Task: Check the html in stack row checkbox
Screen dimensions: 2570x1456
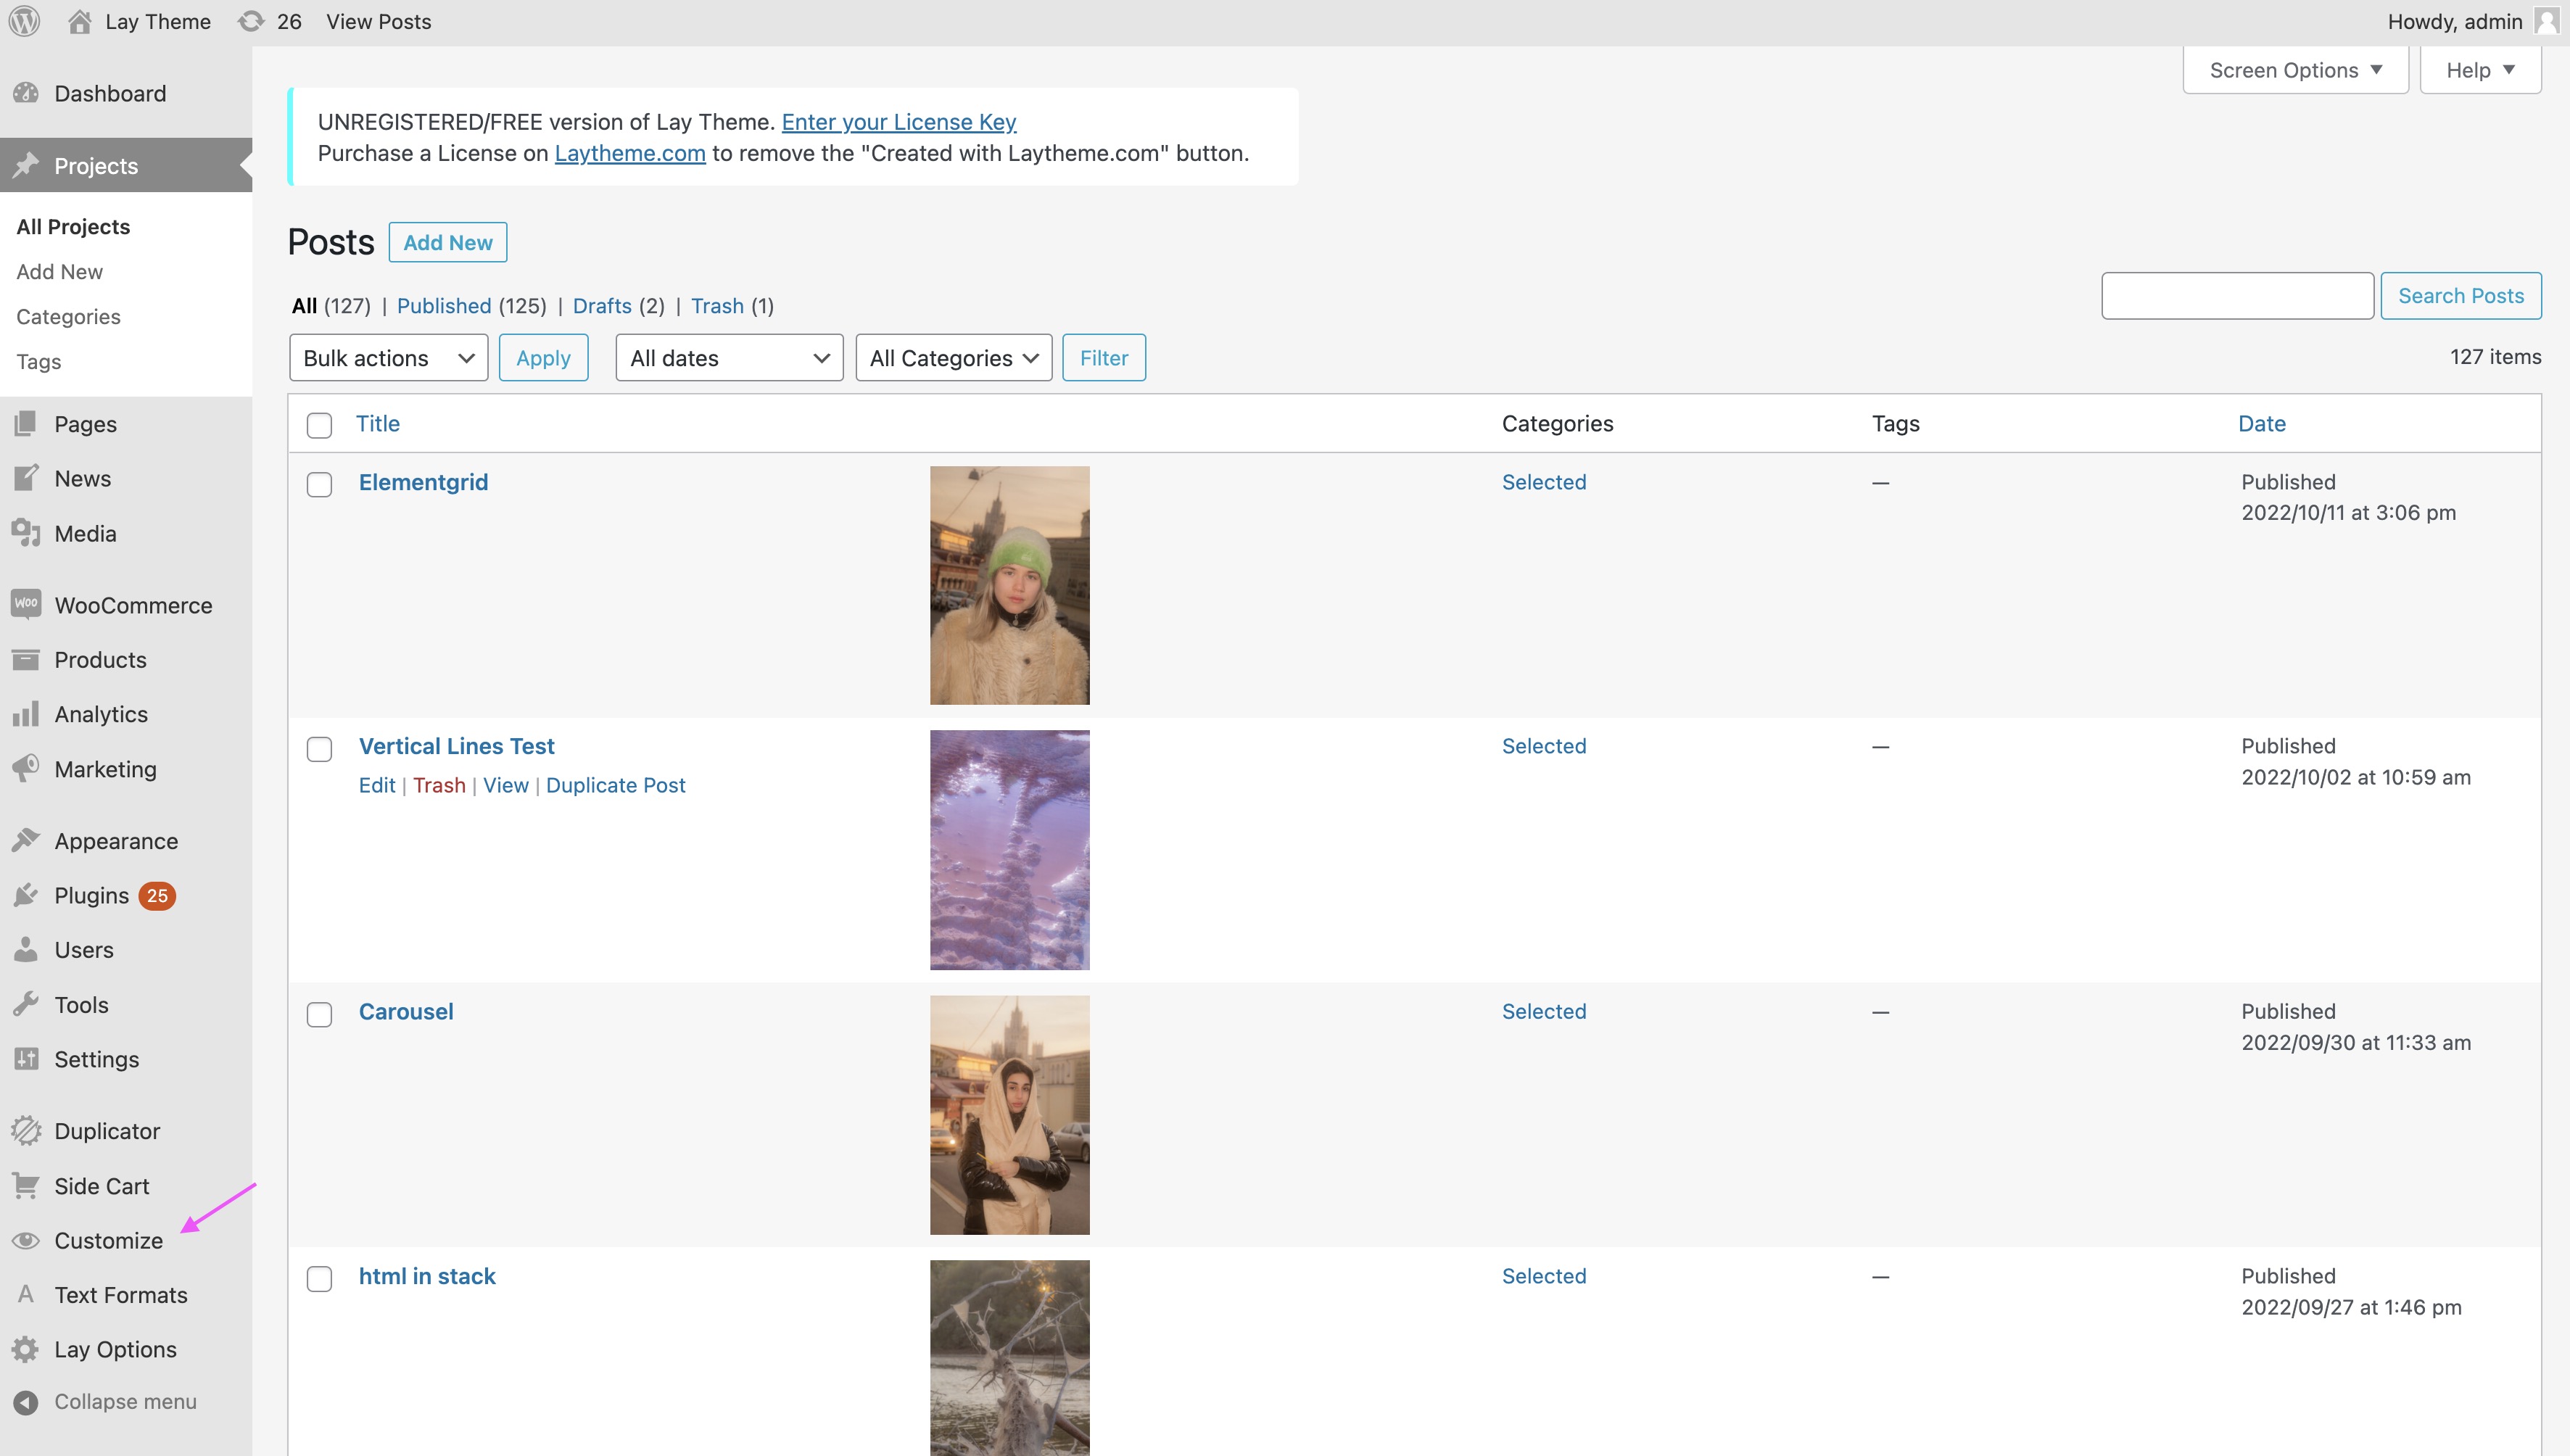Action: pos(319,1279)
